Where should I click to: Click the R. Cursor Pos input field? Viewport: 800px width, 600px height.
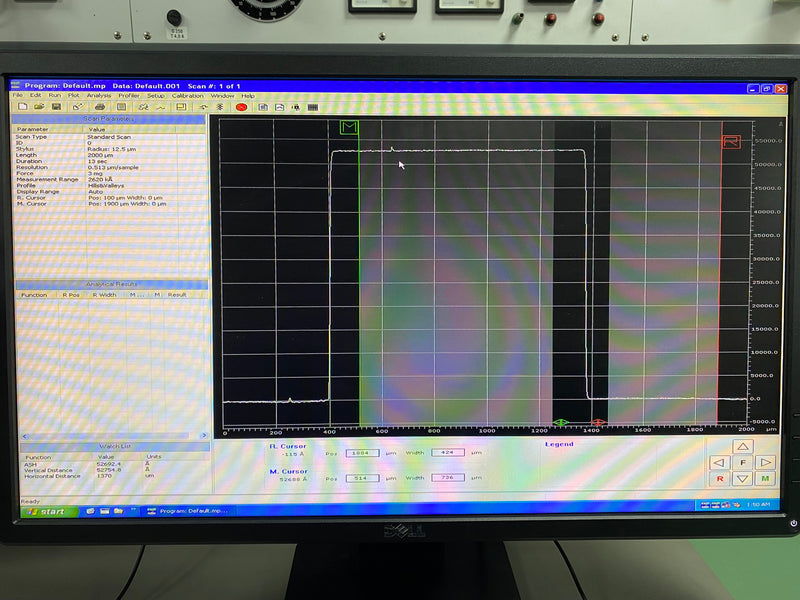point(362,453)
